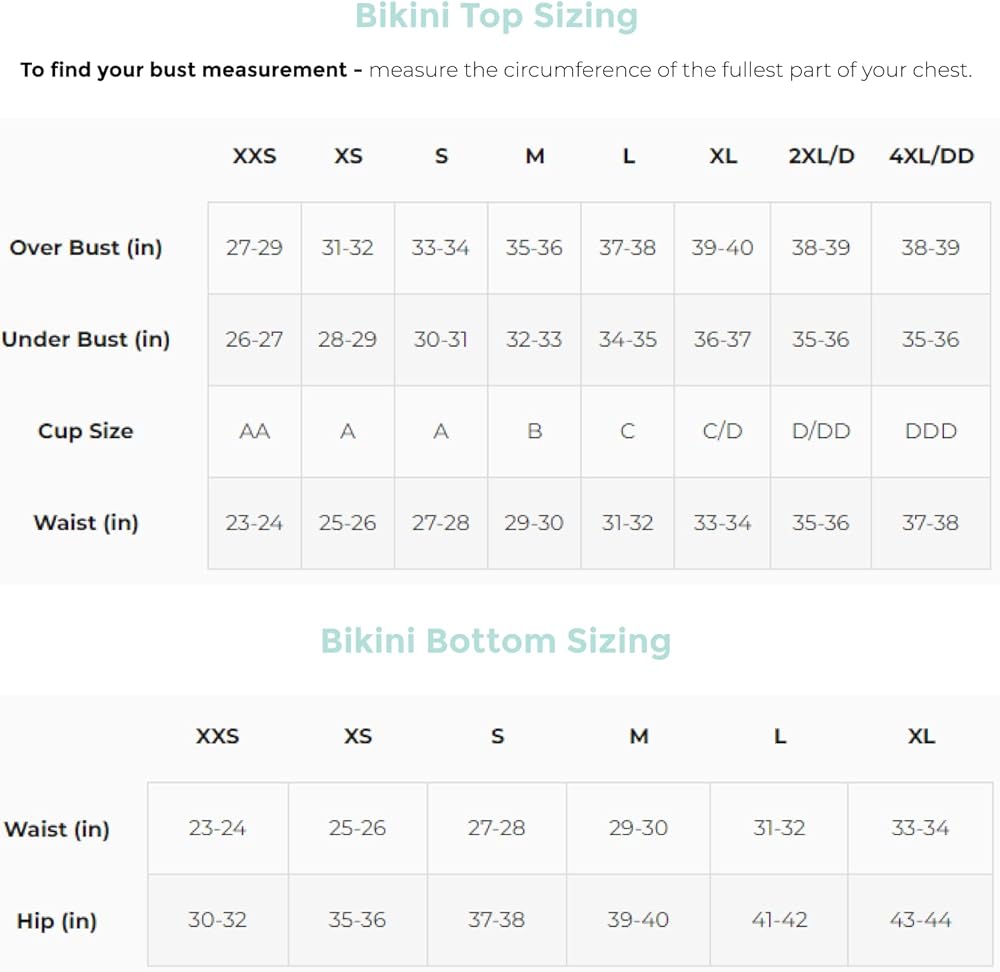Viewport: 1000px width, 972px height.
Task: Click the Bikini Bottom Sizing heading
Action: point(496,640)
